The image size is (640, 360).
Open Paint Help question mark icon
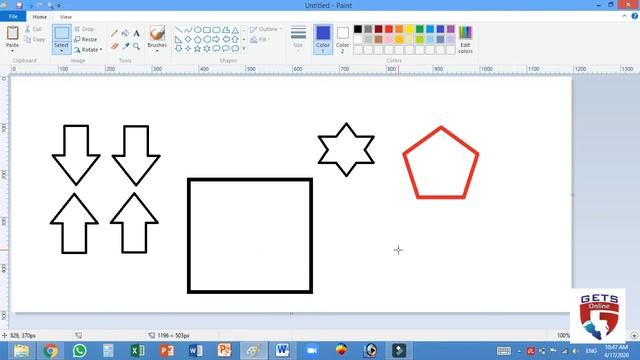click(x=635, y=16)
